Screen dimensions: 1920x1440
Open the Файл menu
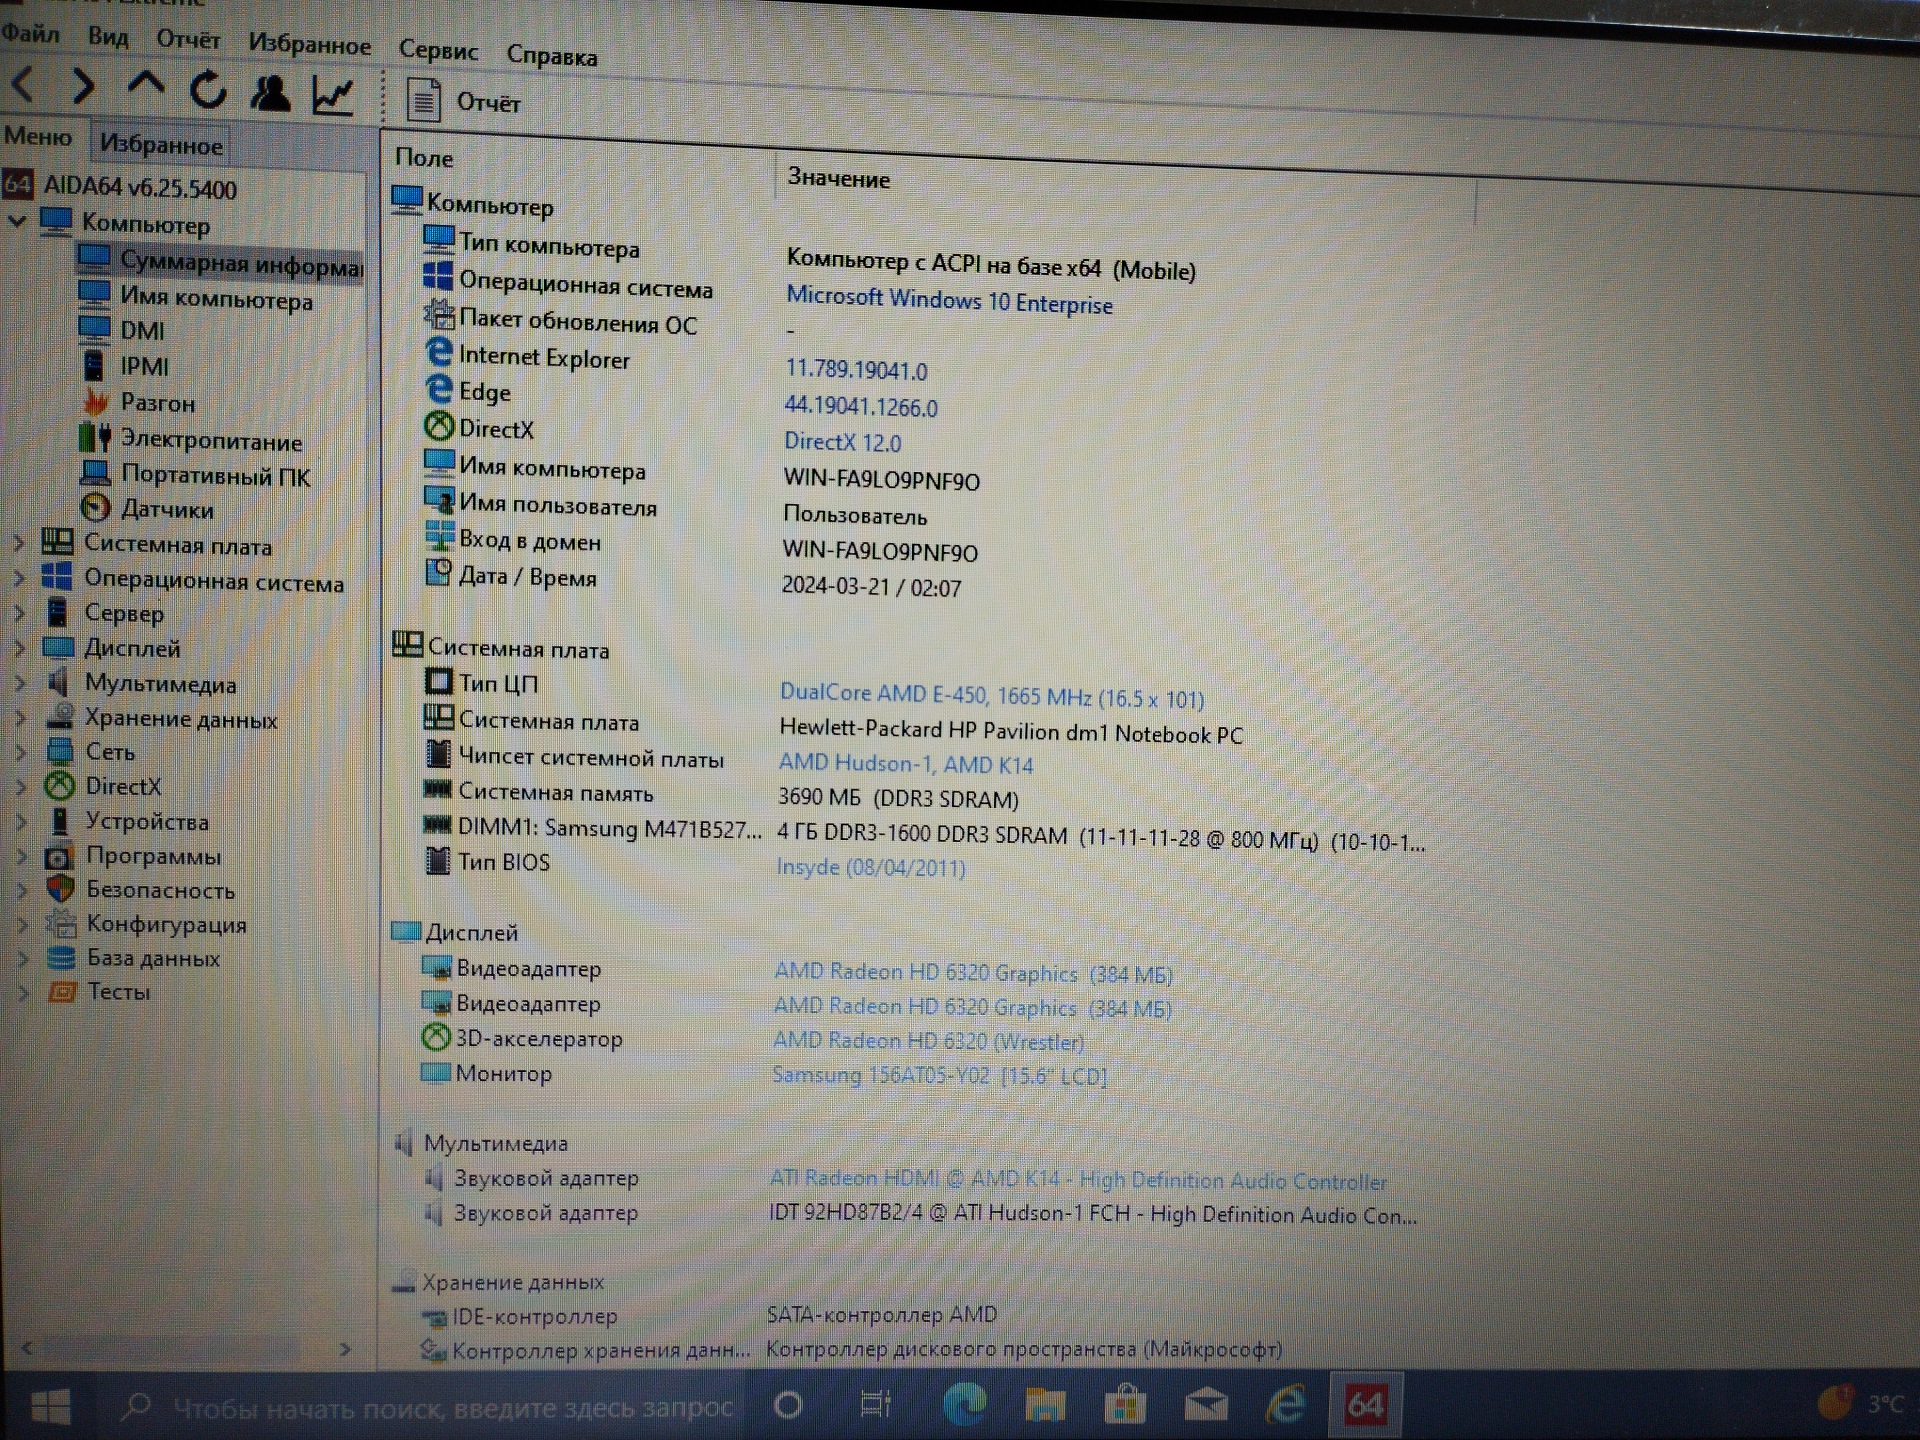coord(30,33)
